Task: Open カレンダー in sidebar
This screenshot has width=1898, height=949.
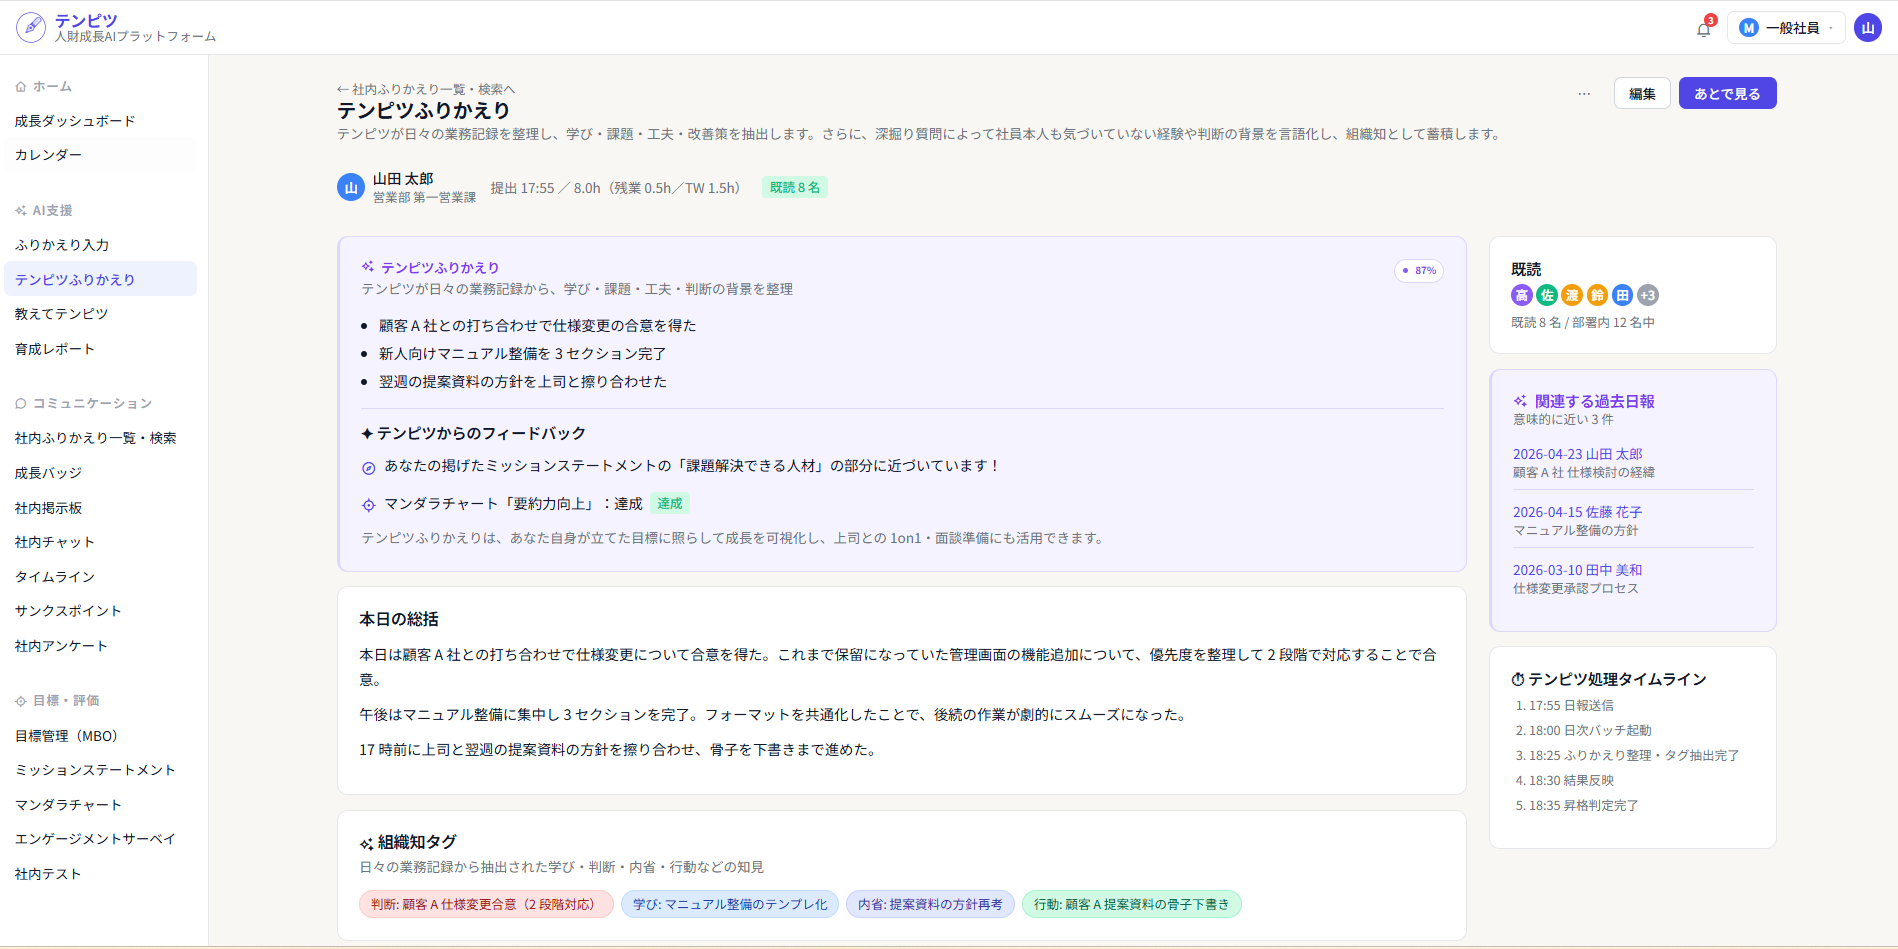Action: click(100, 155)
